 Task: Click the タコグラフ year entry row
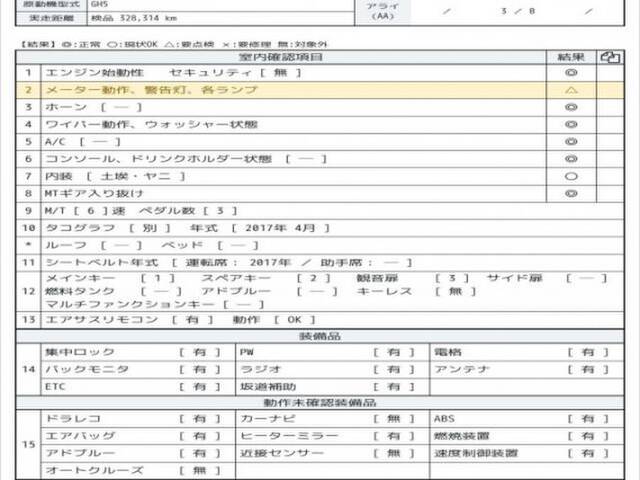point(200,228)
